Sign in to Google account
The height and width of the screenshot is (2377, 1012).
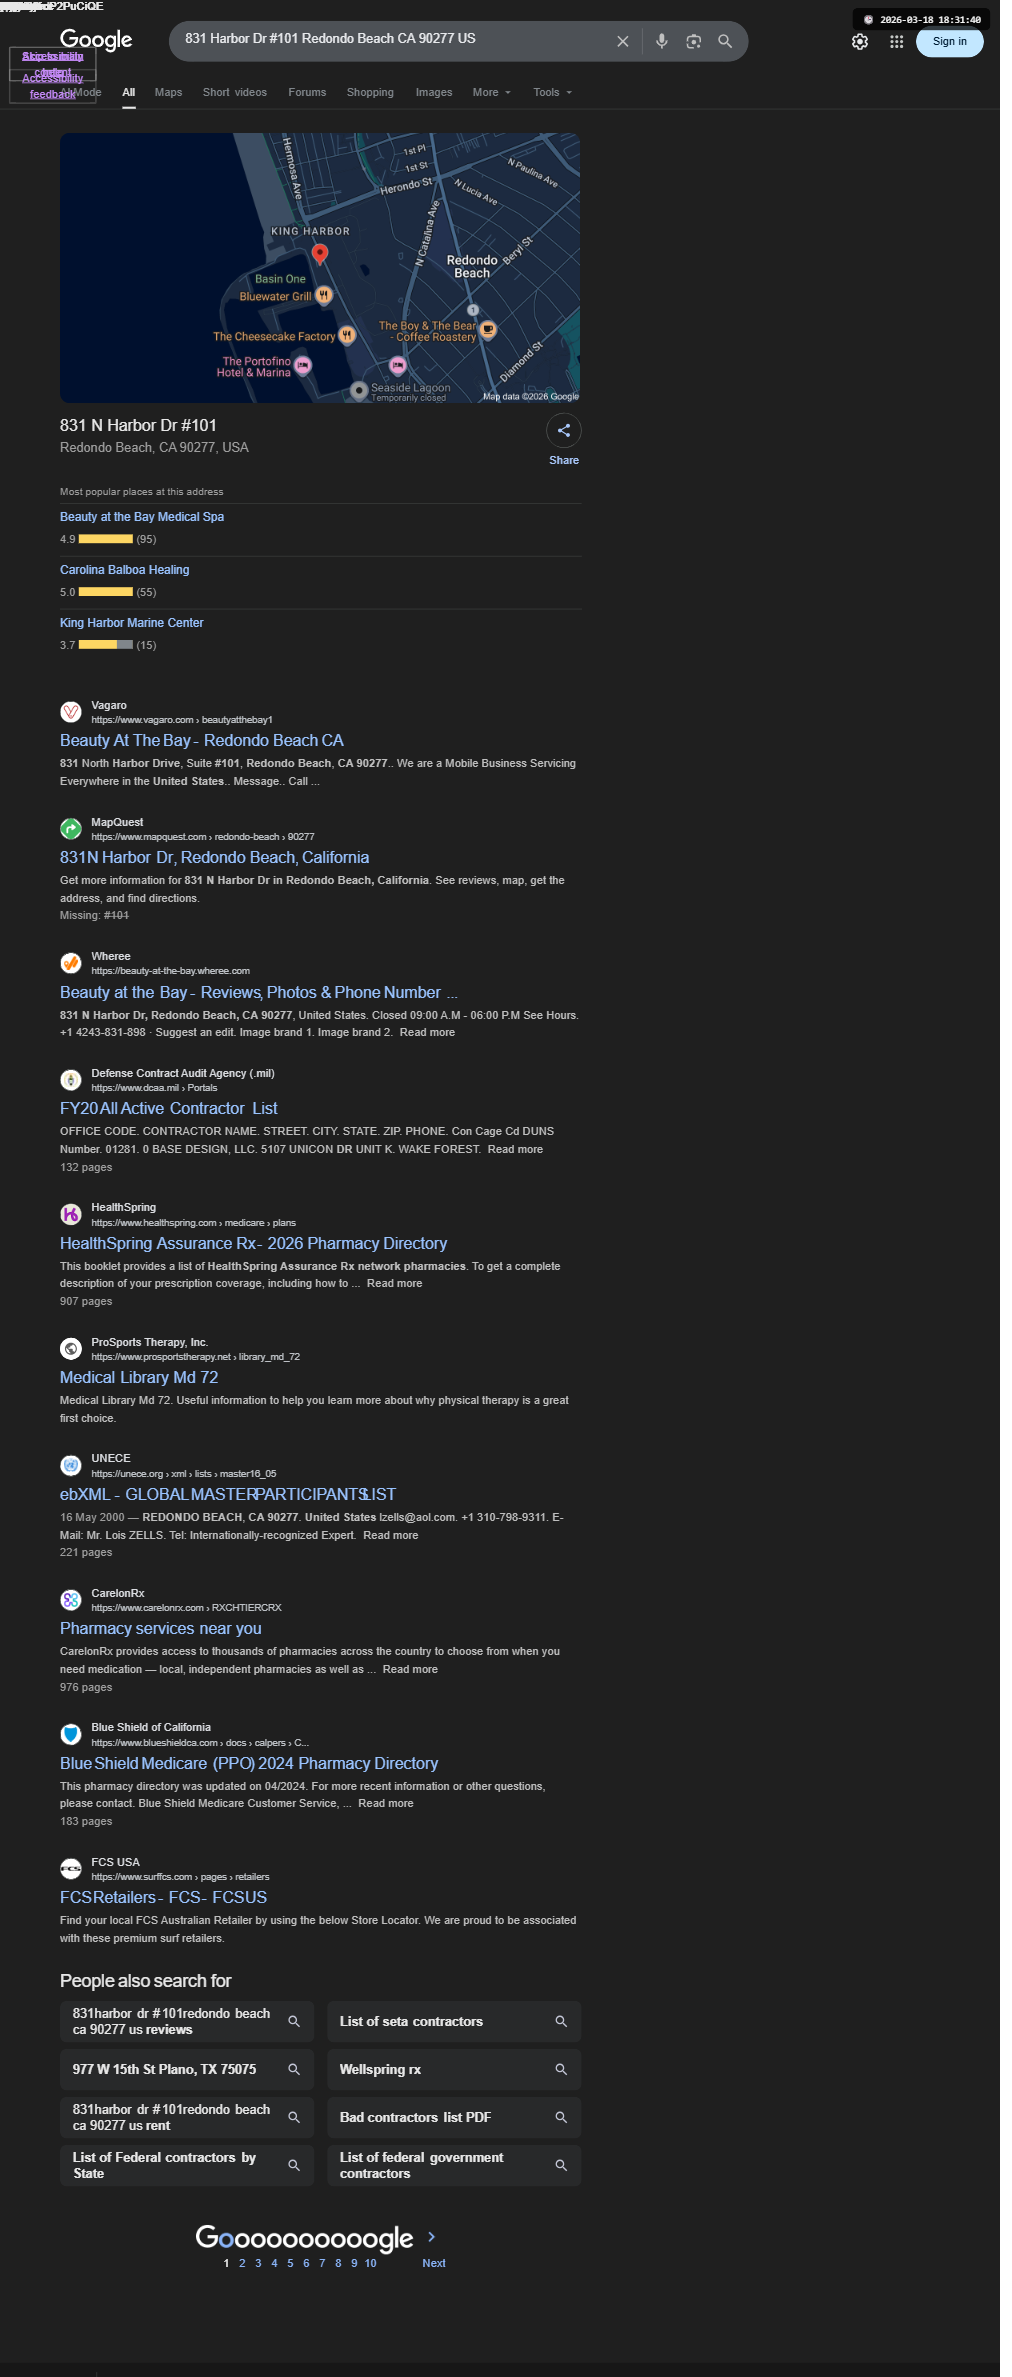[x=949, y=42]
